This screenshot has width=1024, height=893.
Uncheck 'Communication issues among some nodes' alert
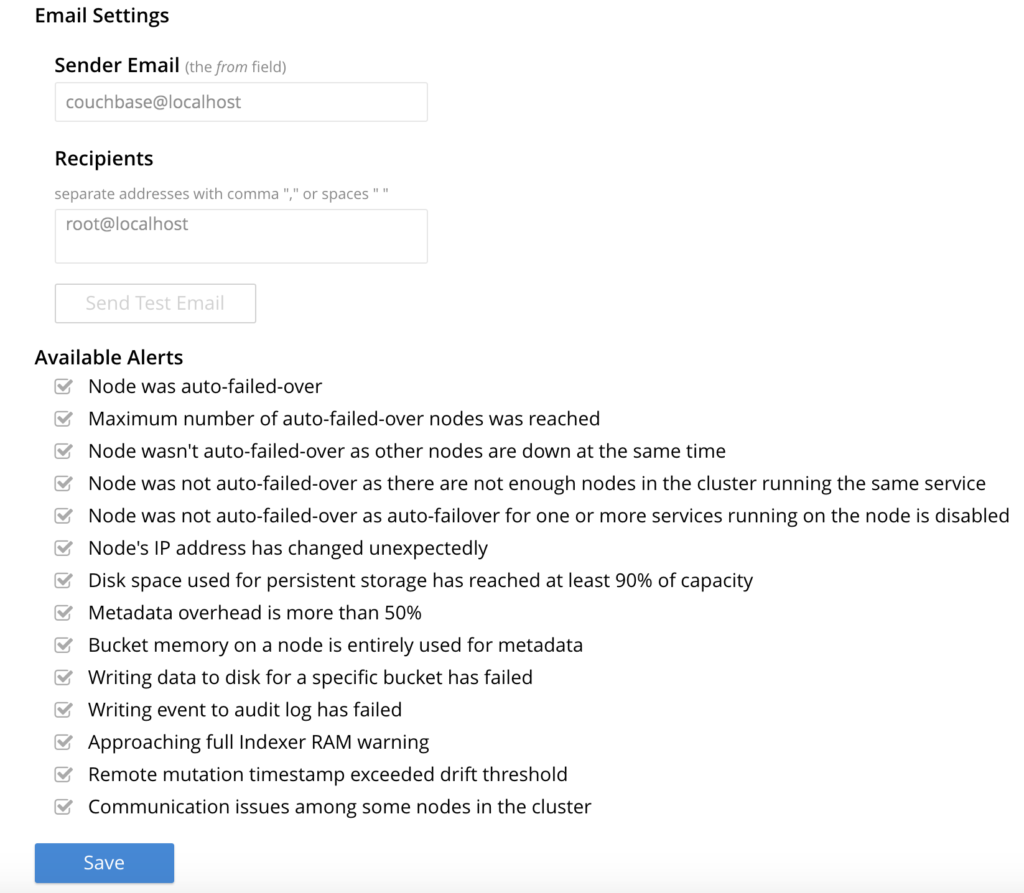coord(63,806)
